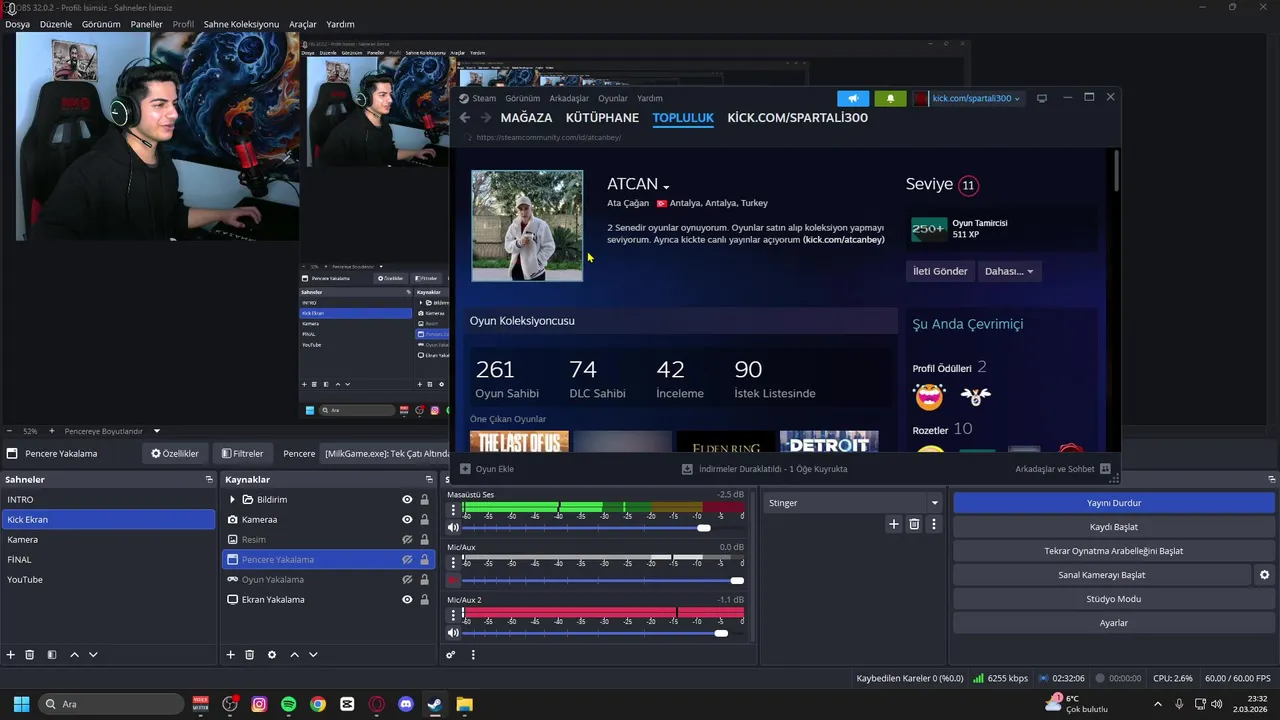Image resolution: width=1280 pixels, height=720 pixels.
Task: Move source up in Kaynaklar list
Action: point(294,655)
